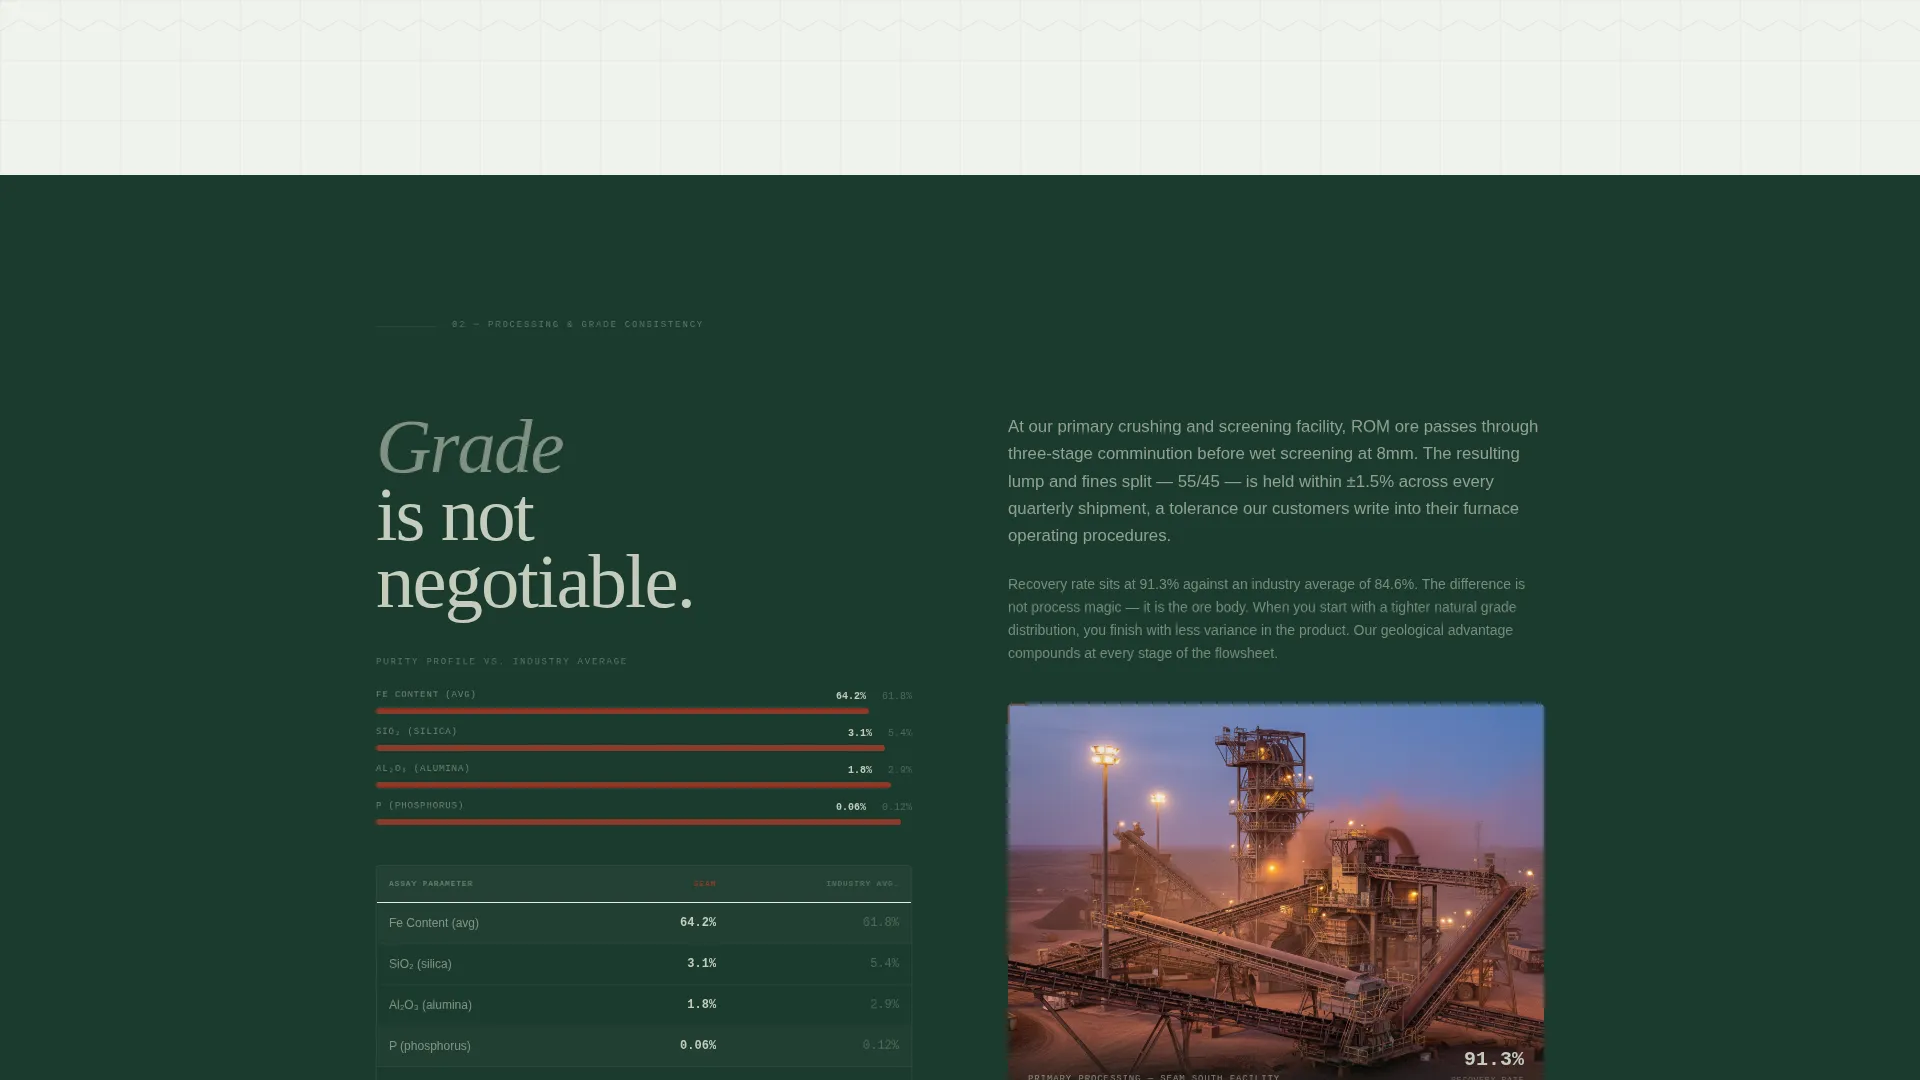Click "SIO₂ (SILICA)" label above its bar
The image size is (1920, 1080).
click(x=416, y=731)
